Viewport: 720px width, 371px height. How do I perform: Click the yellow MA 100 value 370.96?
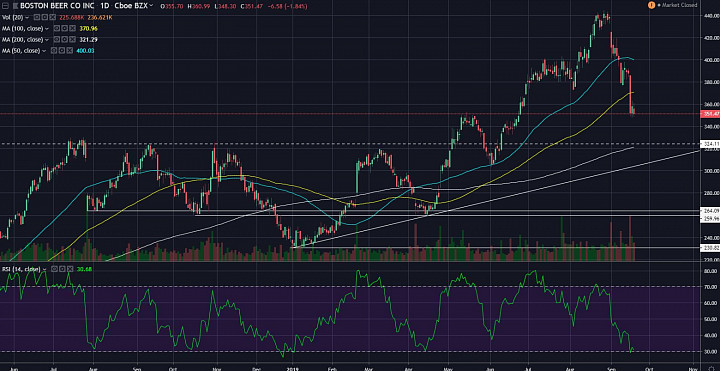point(89,28)
